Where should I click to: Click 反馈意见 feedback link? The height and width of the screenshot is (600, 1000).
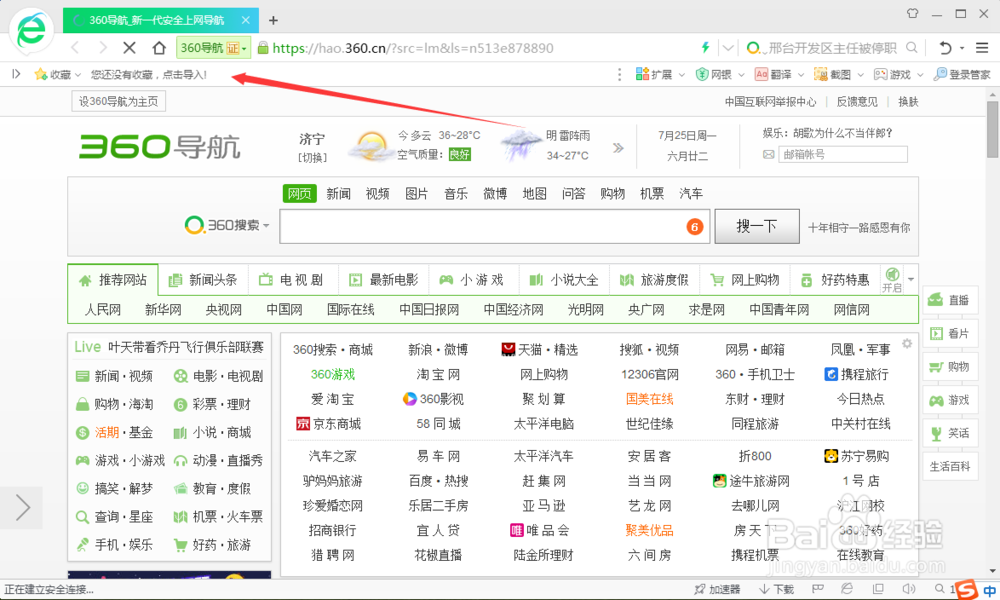[857, 102]
